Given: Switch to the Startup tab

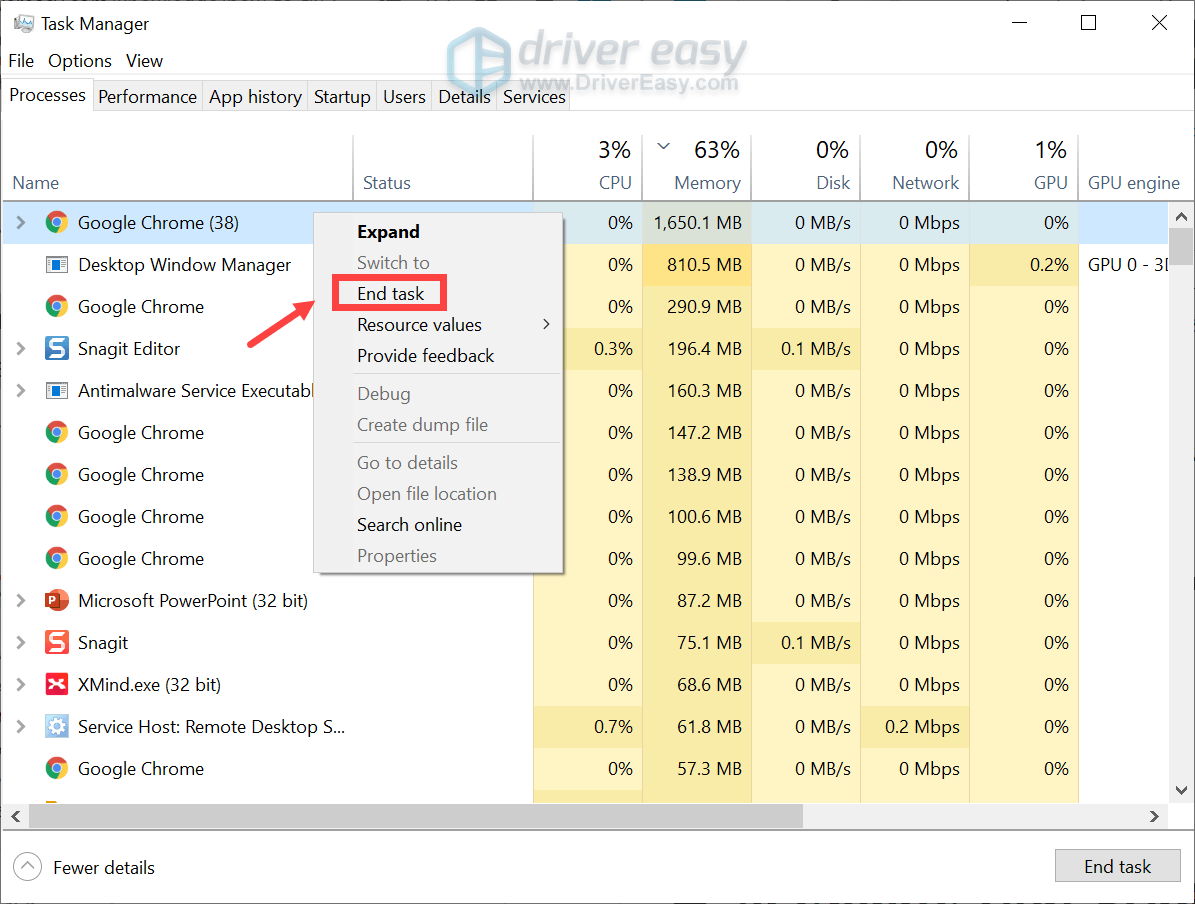Looking at the screenshot, I should 342,97.
